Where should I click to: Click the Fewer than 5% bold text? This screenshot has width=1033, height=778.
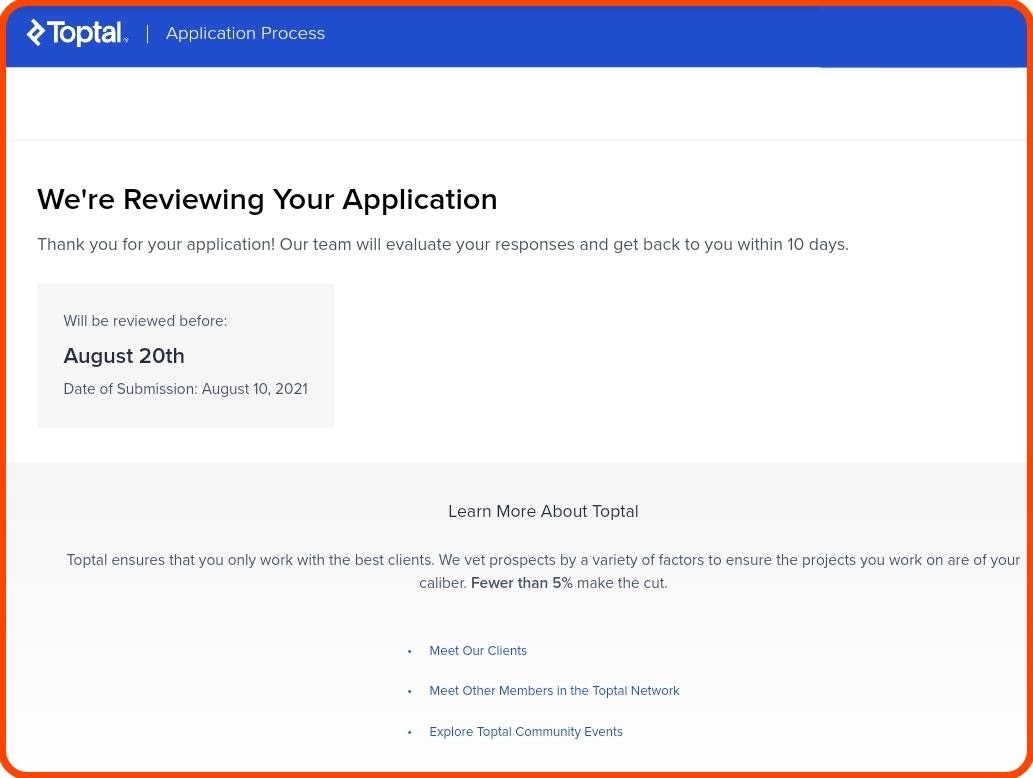(522, 583)
